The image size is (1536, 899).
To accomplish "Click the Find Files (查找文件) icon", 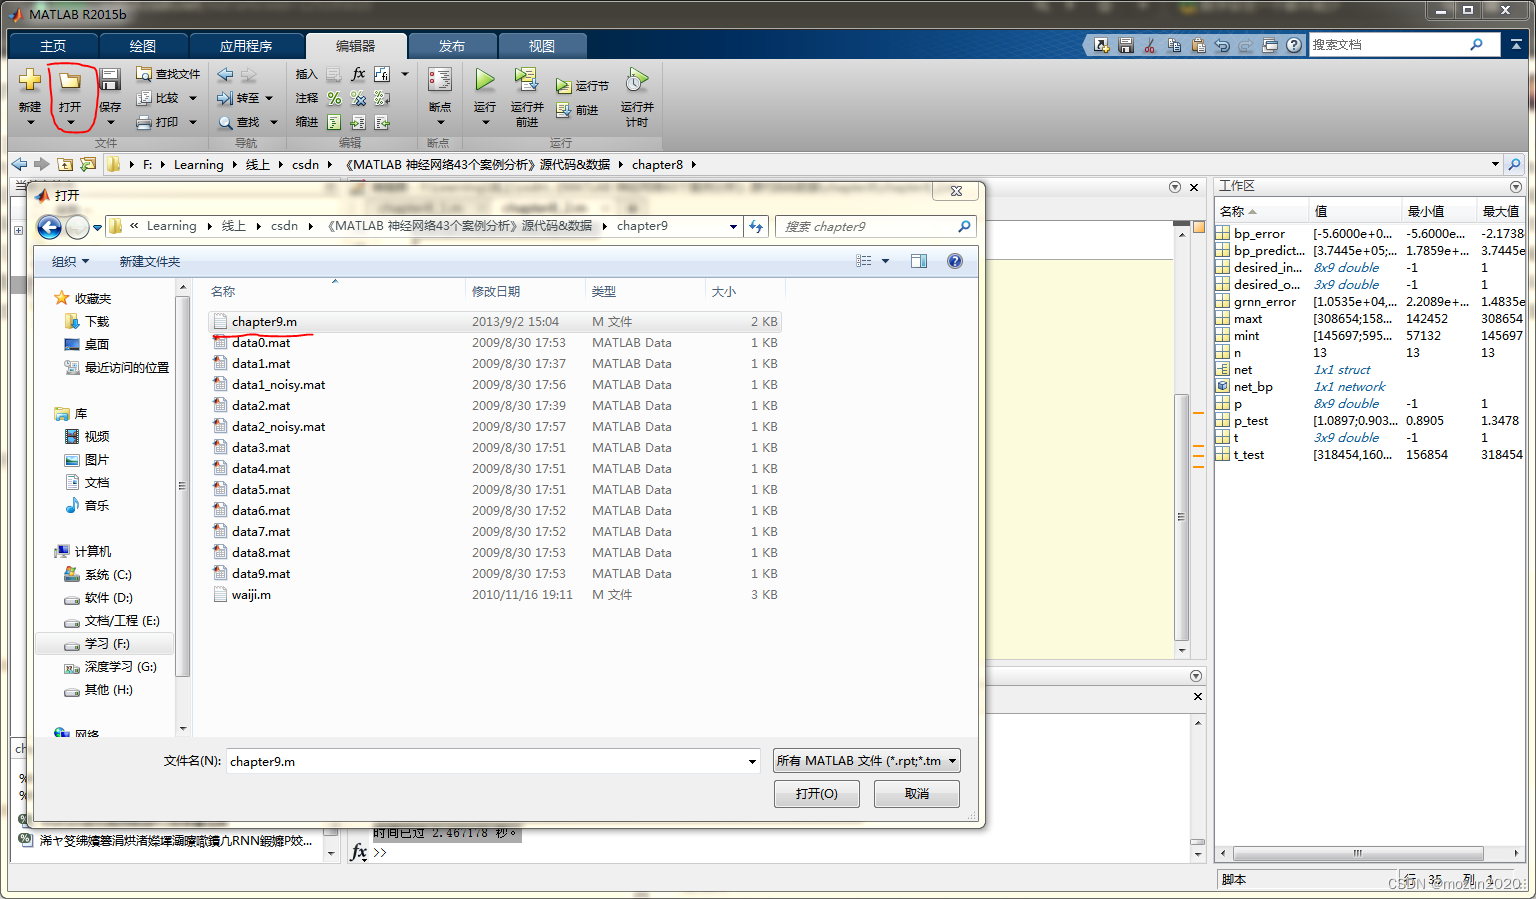I will [144, 74].
